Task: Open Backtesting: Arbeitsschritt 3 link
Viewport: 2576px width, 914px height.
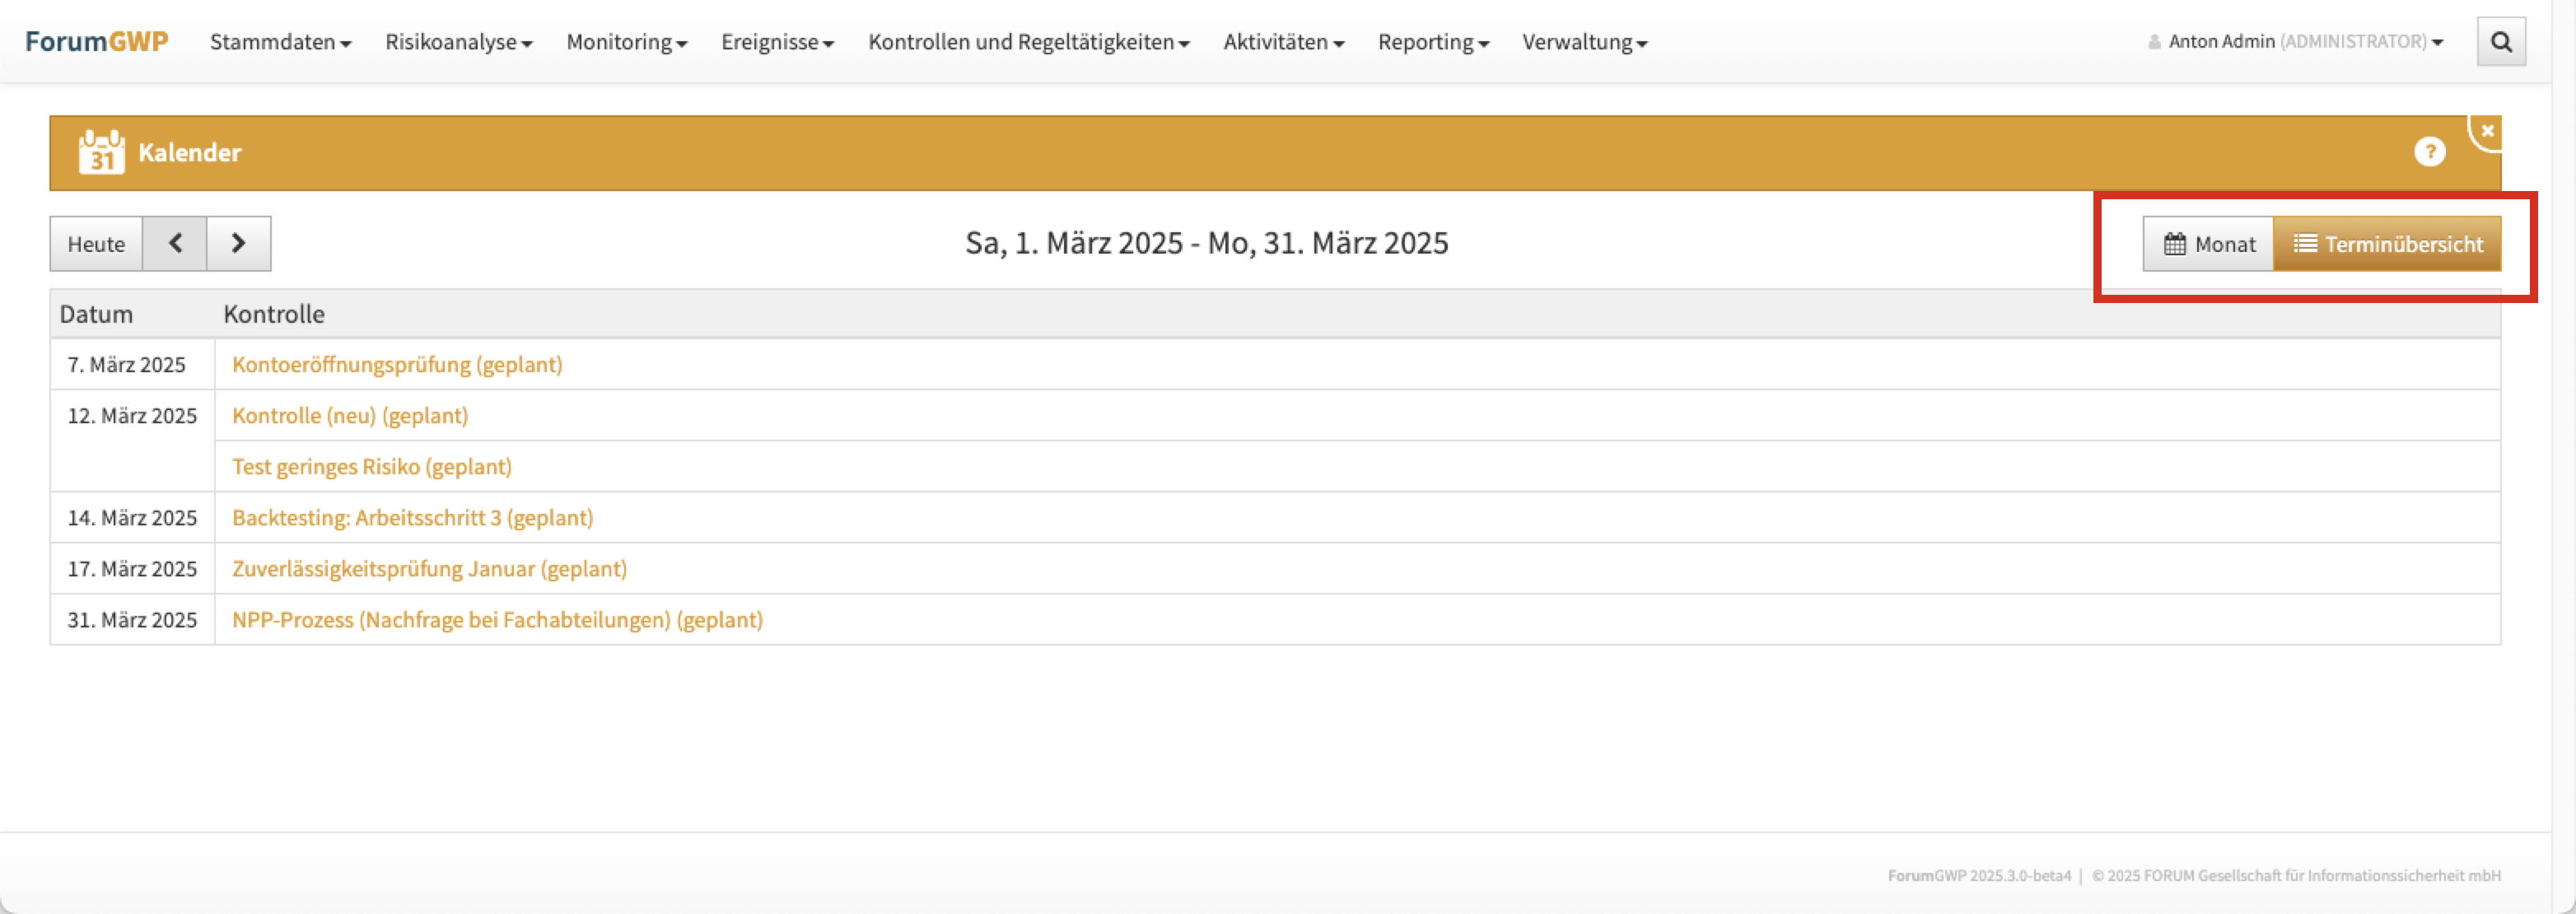Action: [412, 517]
